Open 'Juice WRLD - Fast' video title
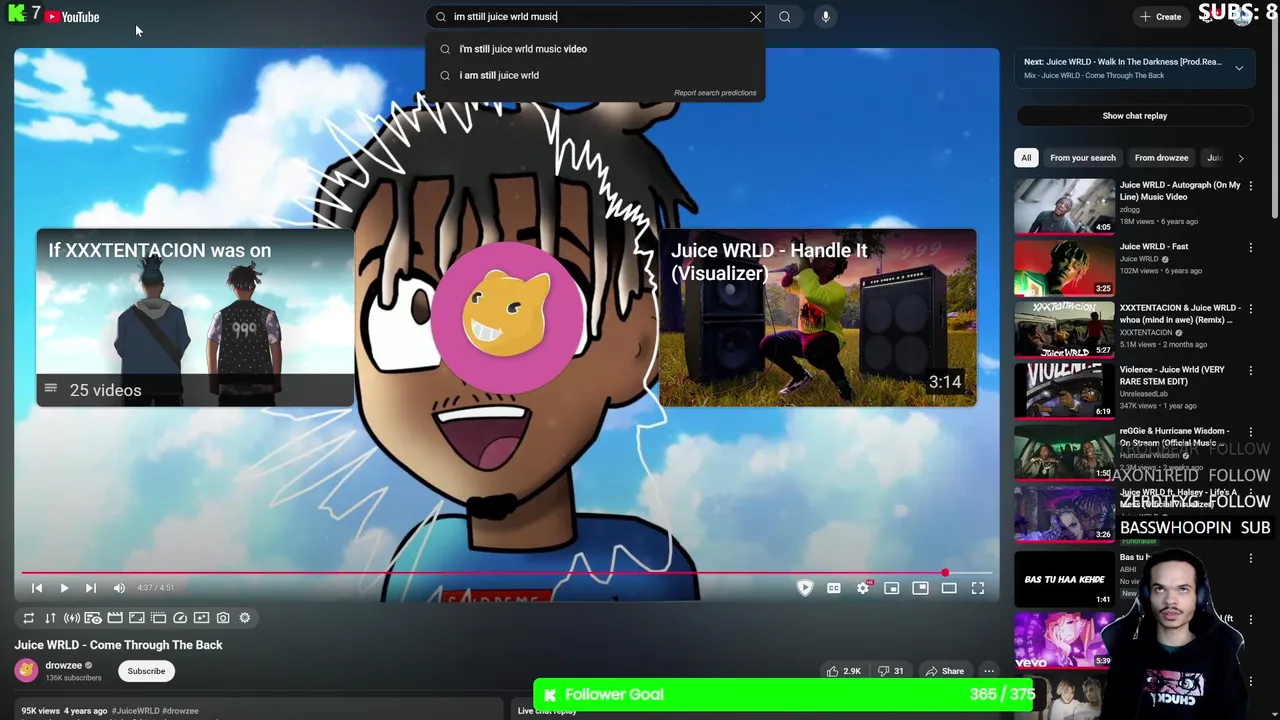Image resolution: width=1280 pixels, height=720 pixels. coord(1153,247)
